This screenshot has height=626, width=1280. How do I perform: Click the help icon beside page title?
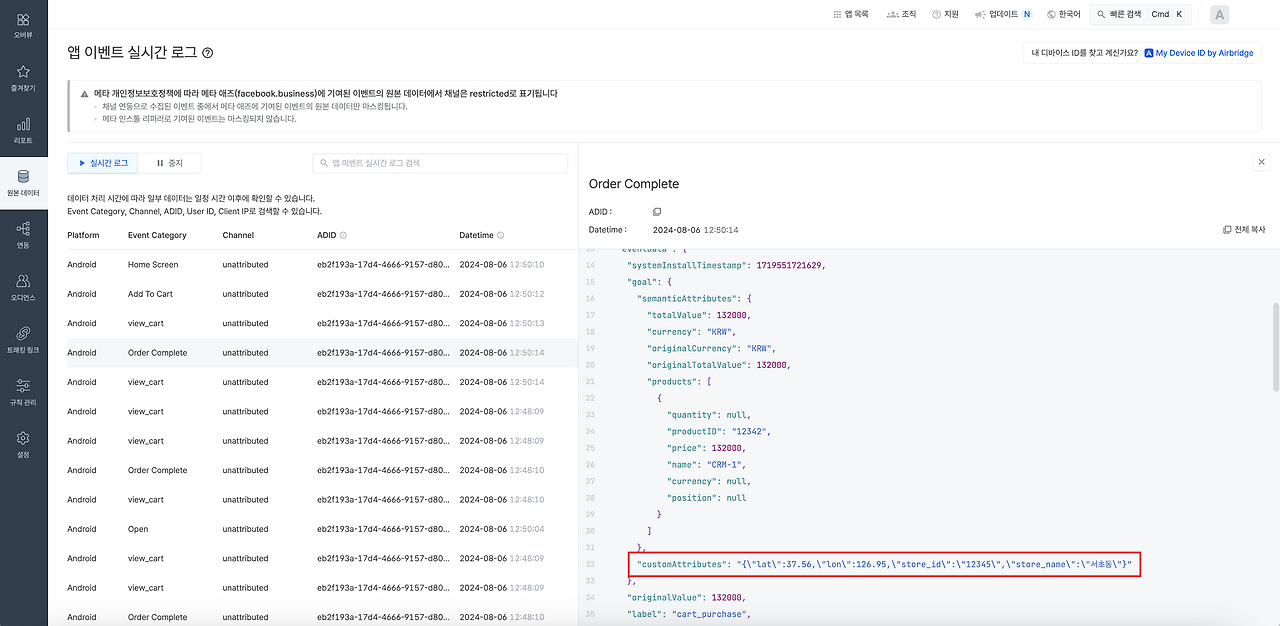(x=207, y=53)
